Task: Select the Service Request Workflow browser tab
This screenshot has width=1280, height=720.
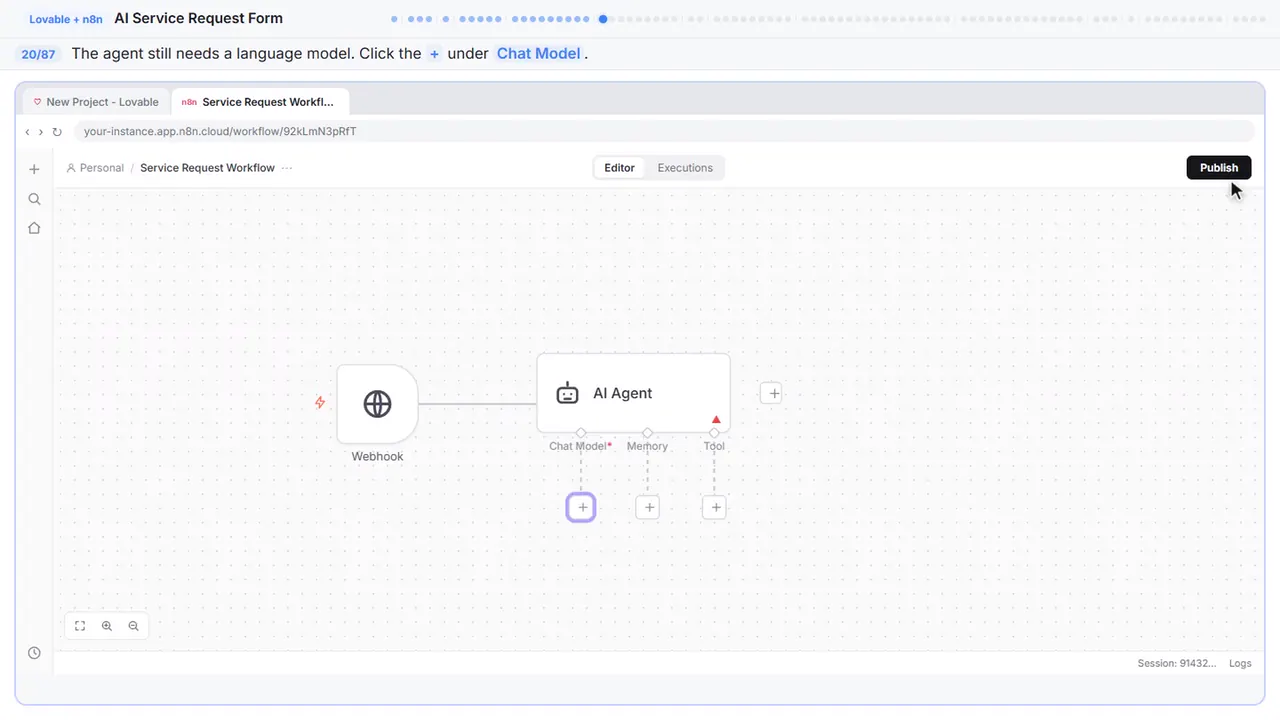Action: click(260, 102)
